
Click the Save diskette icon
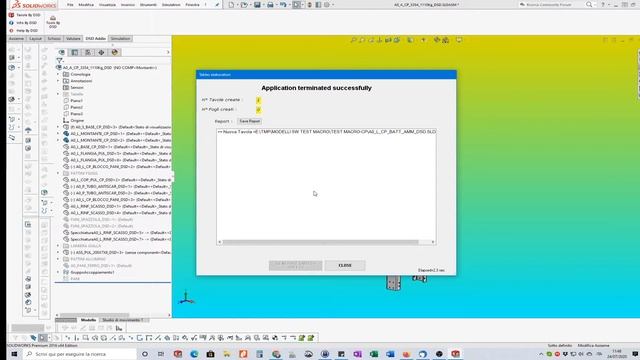point(257,5)
